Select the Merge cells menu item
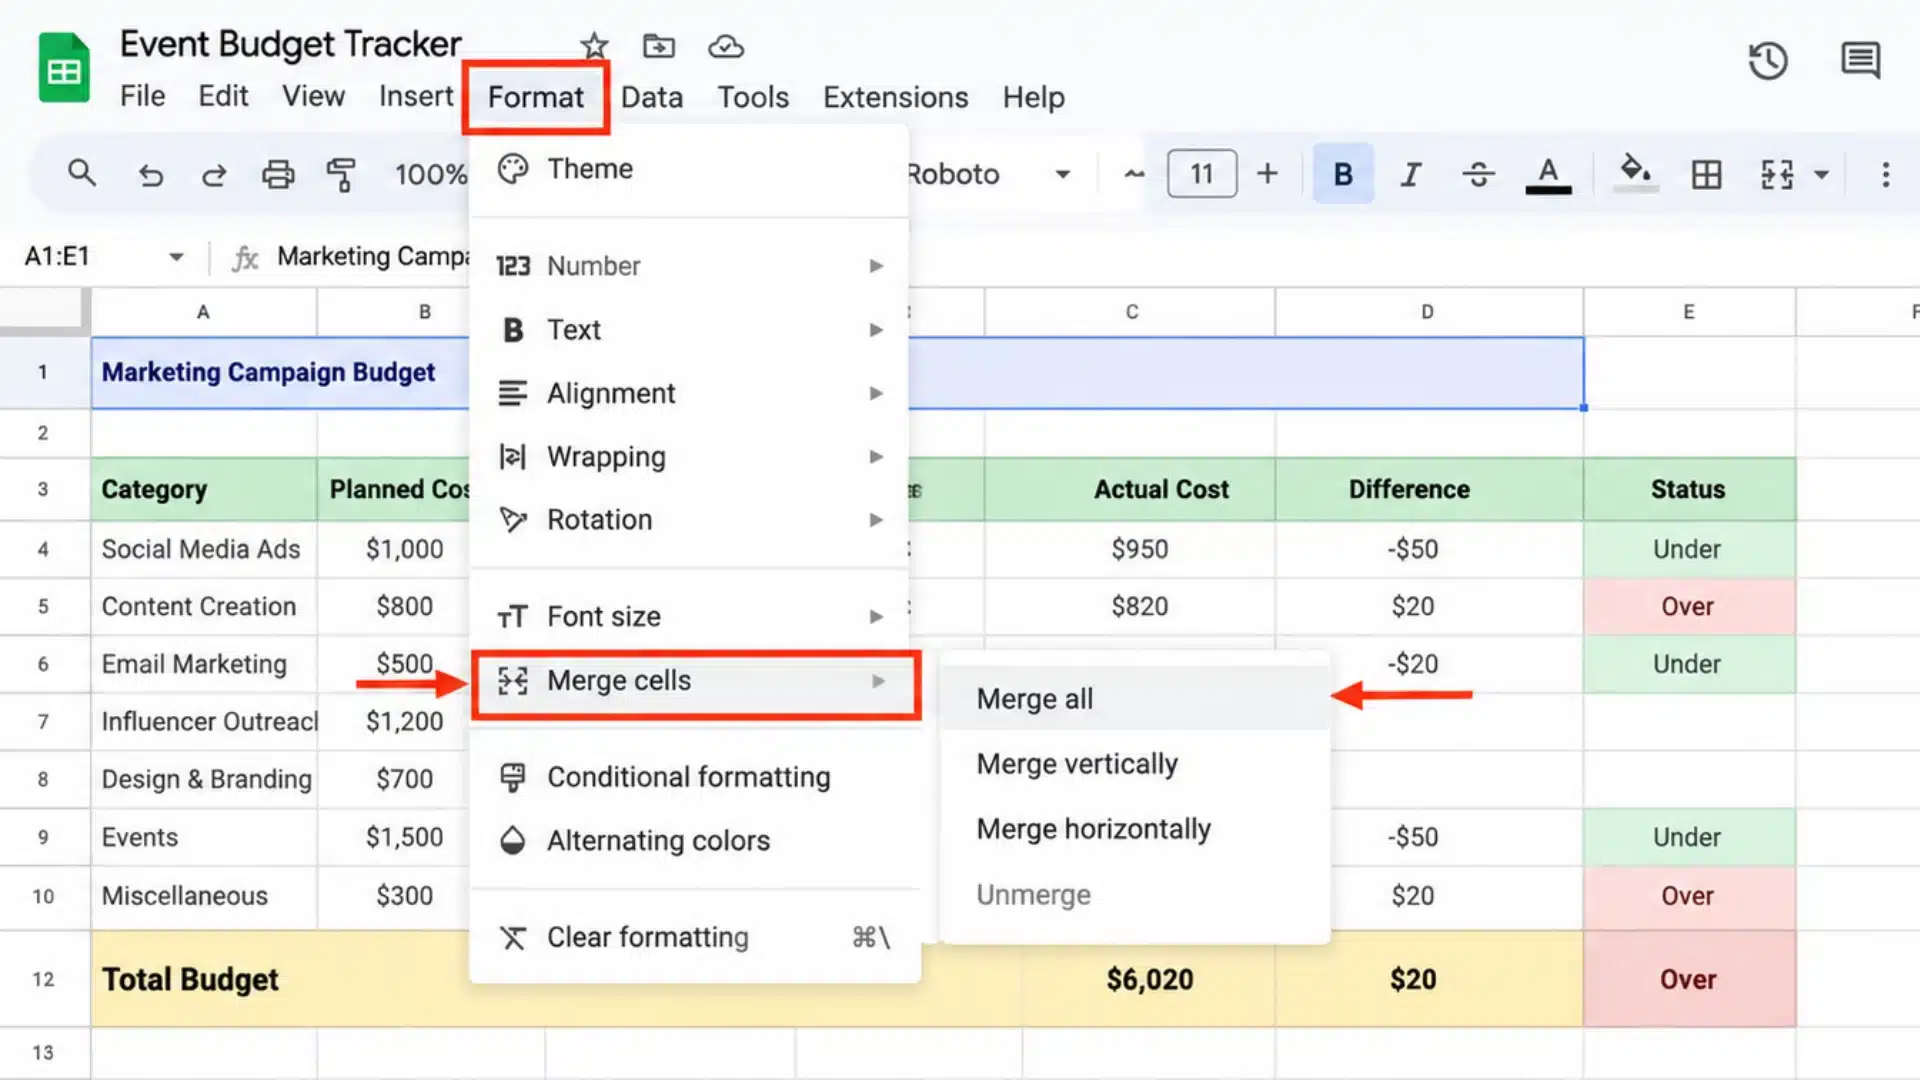1920x1080 pixels. (x=696, y=685)
